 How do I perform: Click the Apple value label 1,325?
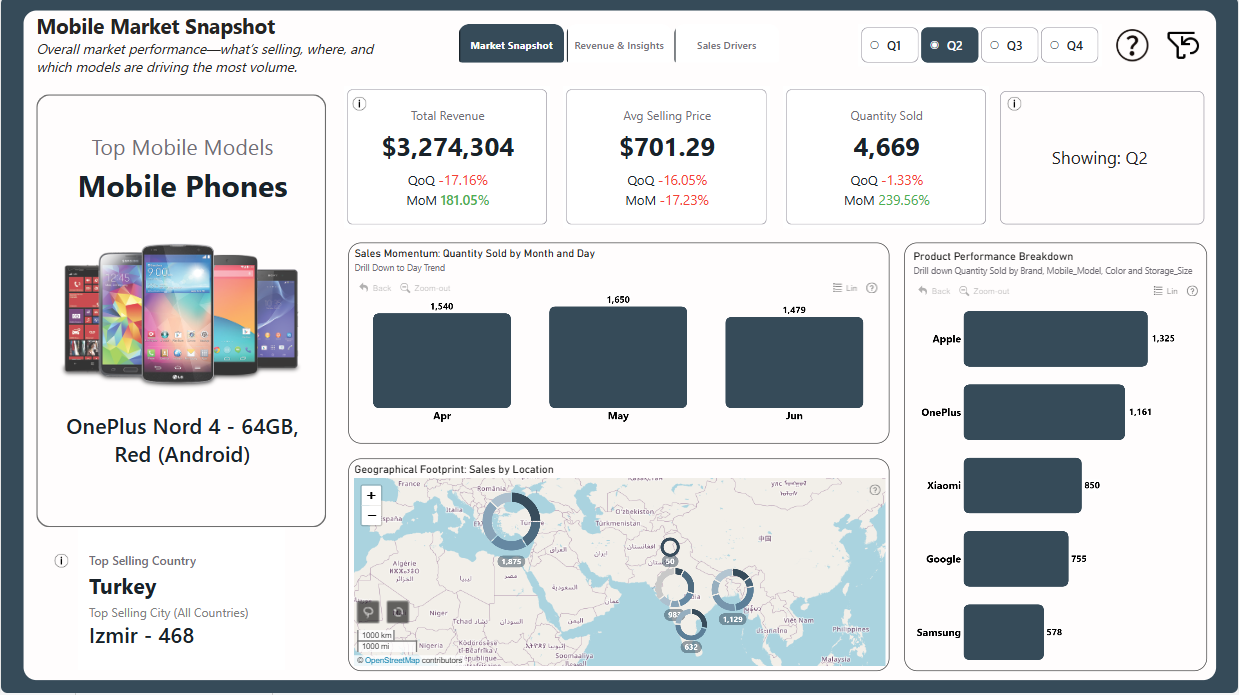tap(1163, 339)
